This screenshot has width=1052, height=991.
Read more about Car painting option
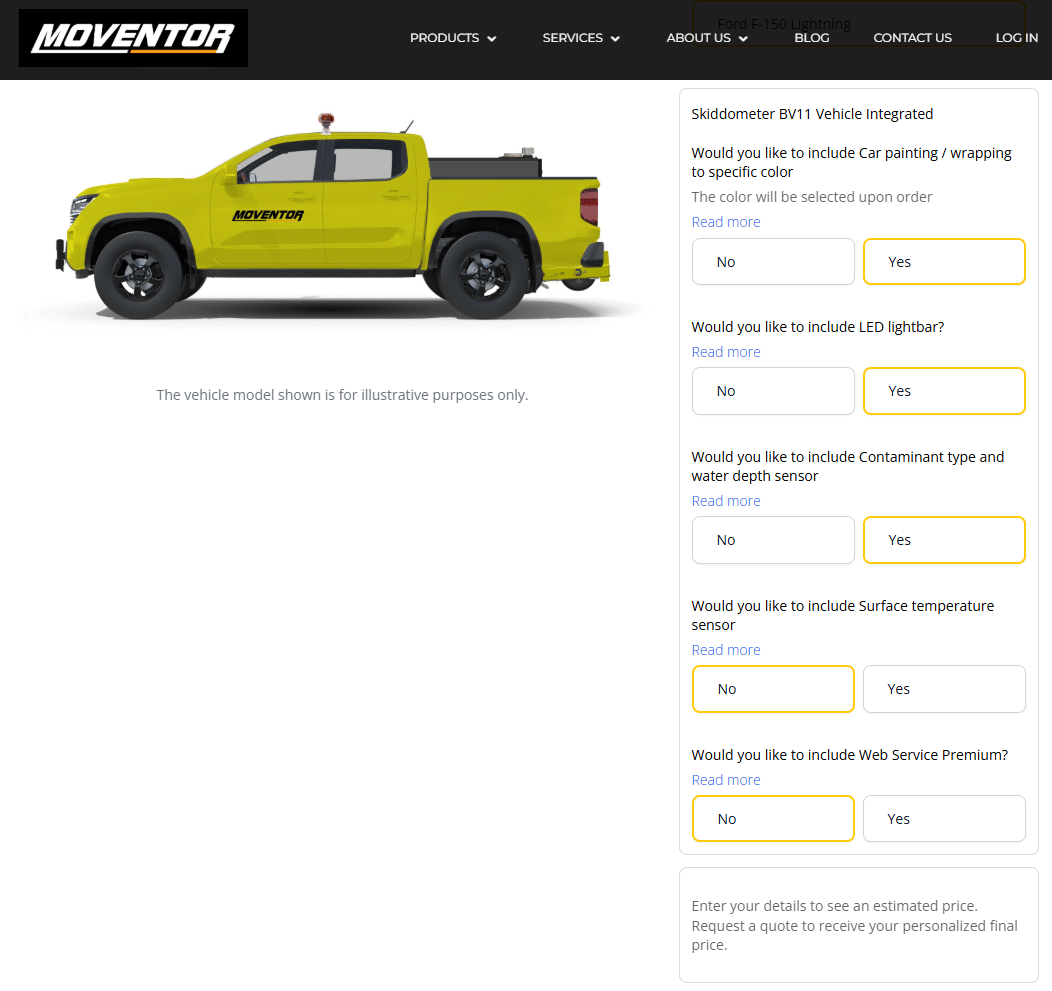pyautogui.click(x=725, y=221)
